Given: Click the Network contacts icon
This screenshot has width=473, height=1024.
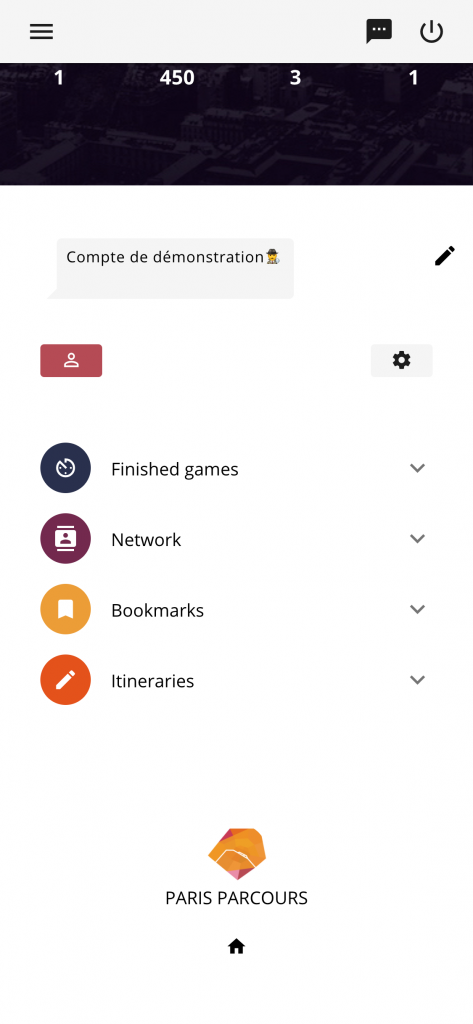Looking at the screenshot, I should click(x=65, y=538).
